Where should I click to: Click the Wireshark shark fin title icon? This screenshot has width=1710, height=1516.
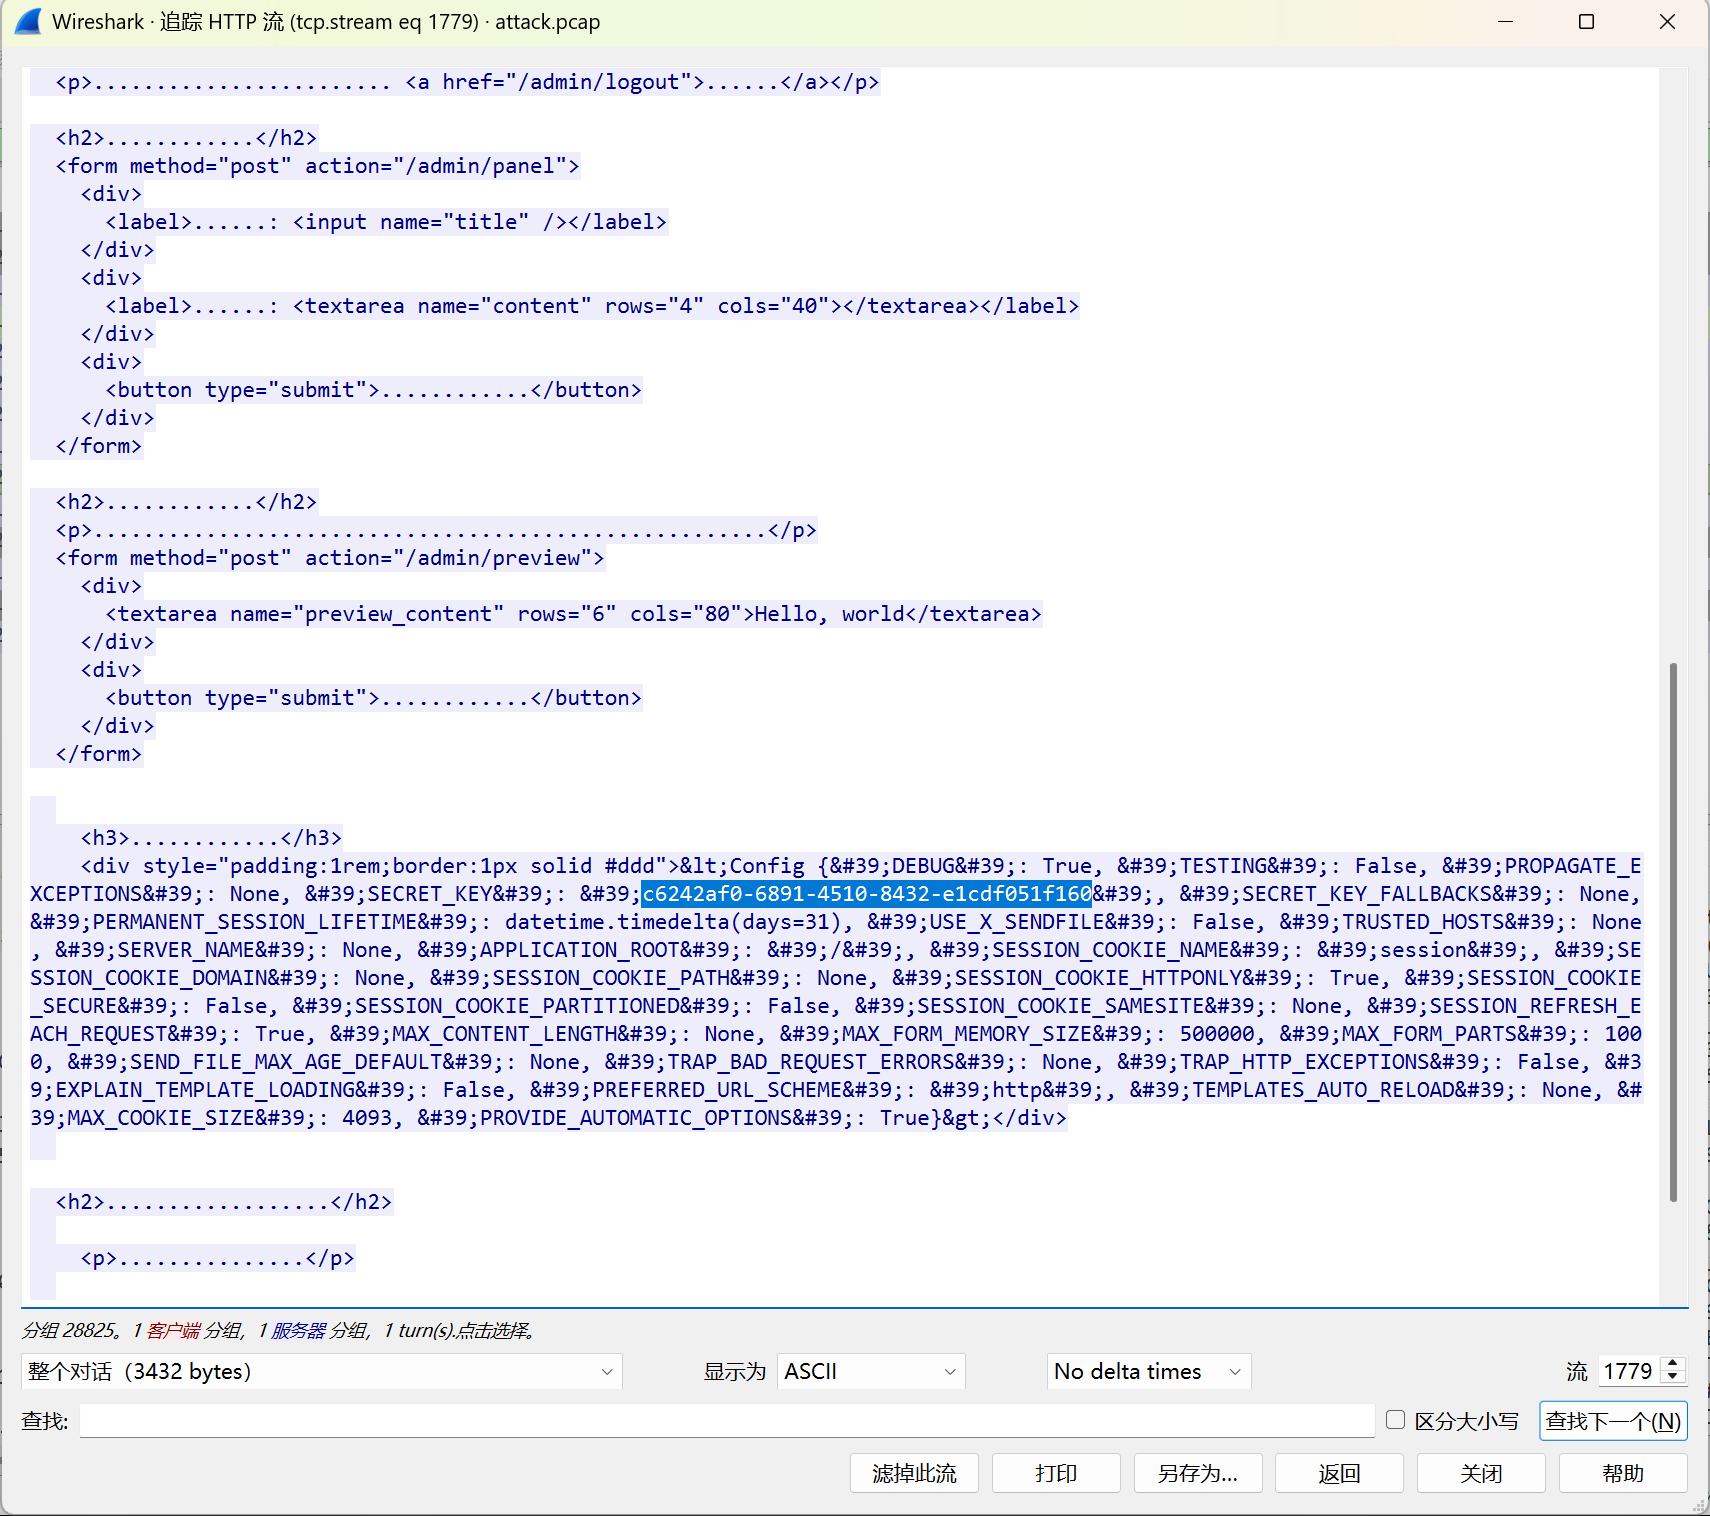[x=28, y=21]
